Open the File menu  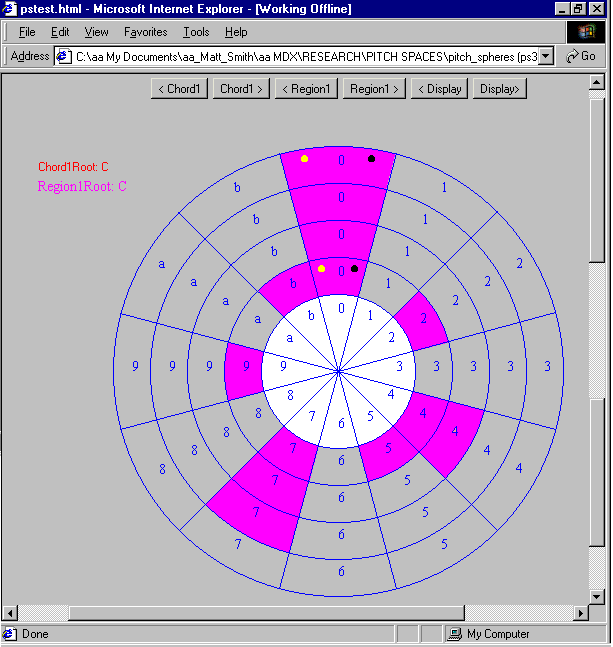27,32
